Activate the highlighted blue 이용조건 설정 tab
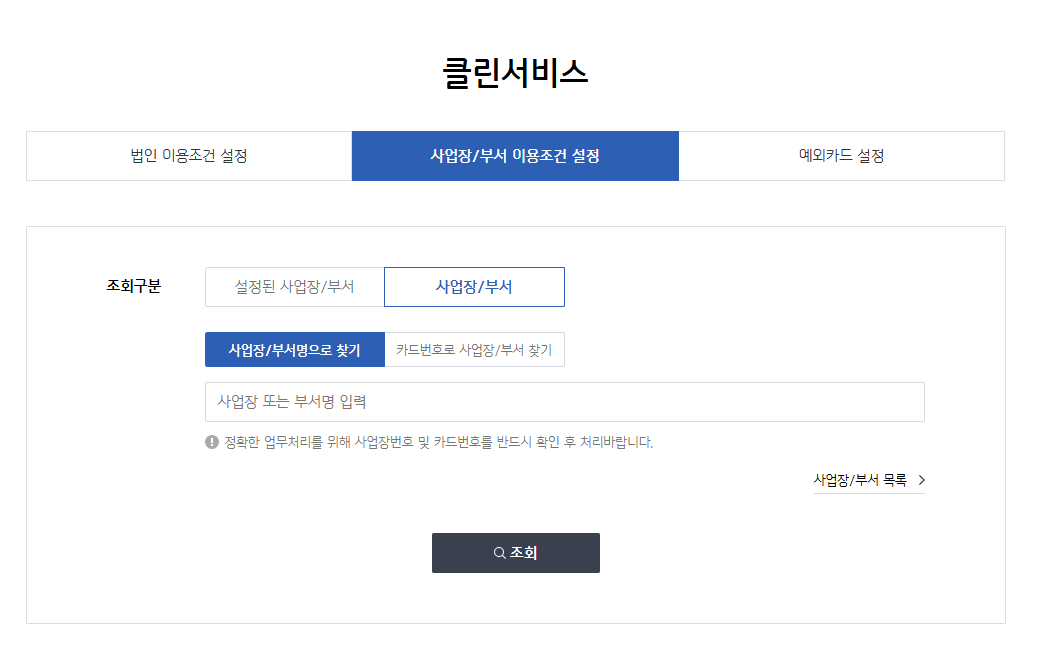The width and height of the screenshot is (1049, 652). (x=515, y=156)
